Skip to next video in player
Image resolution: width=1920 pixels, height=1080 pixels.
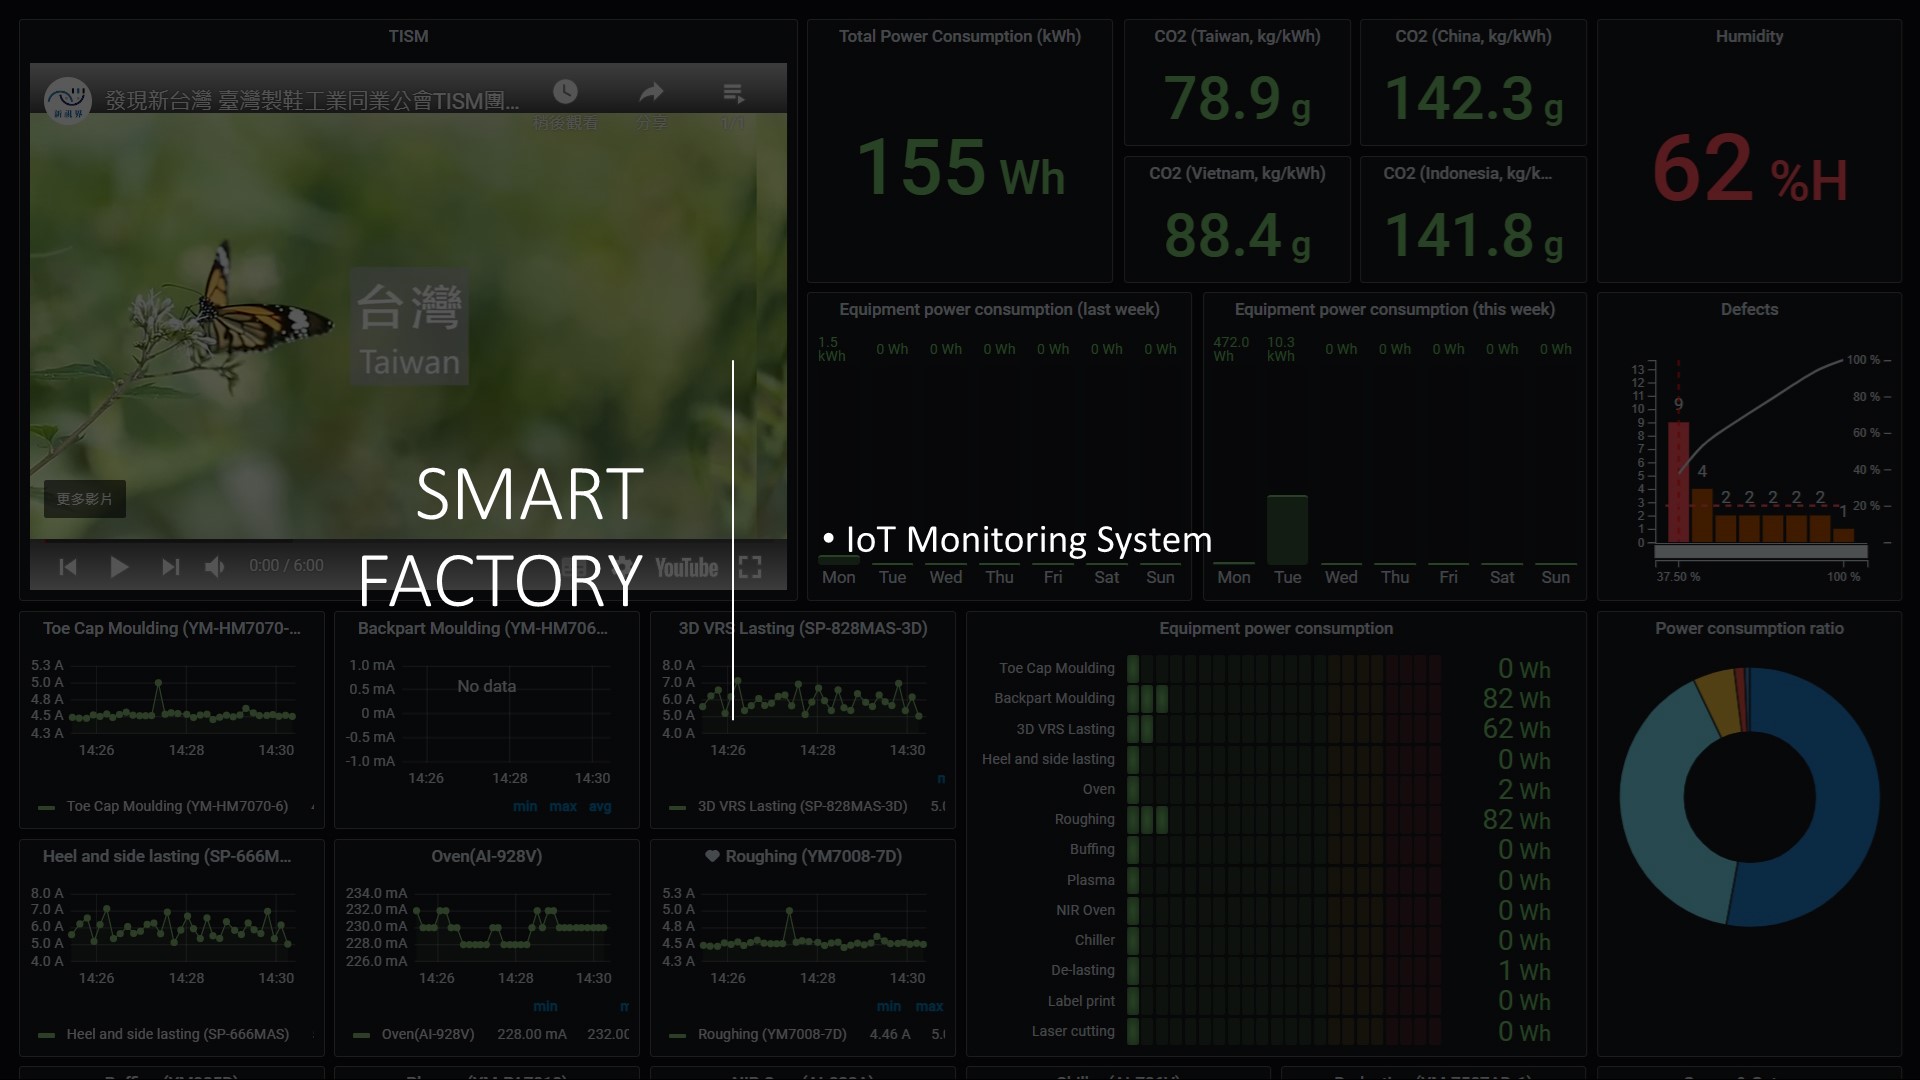point(170,567)
